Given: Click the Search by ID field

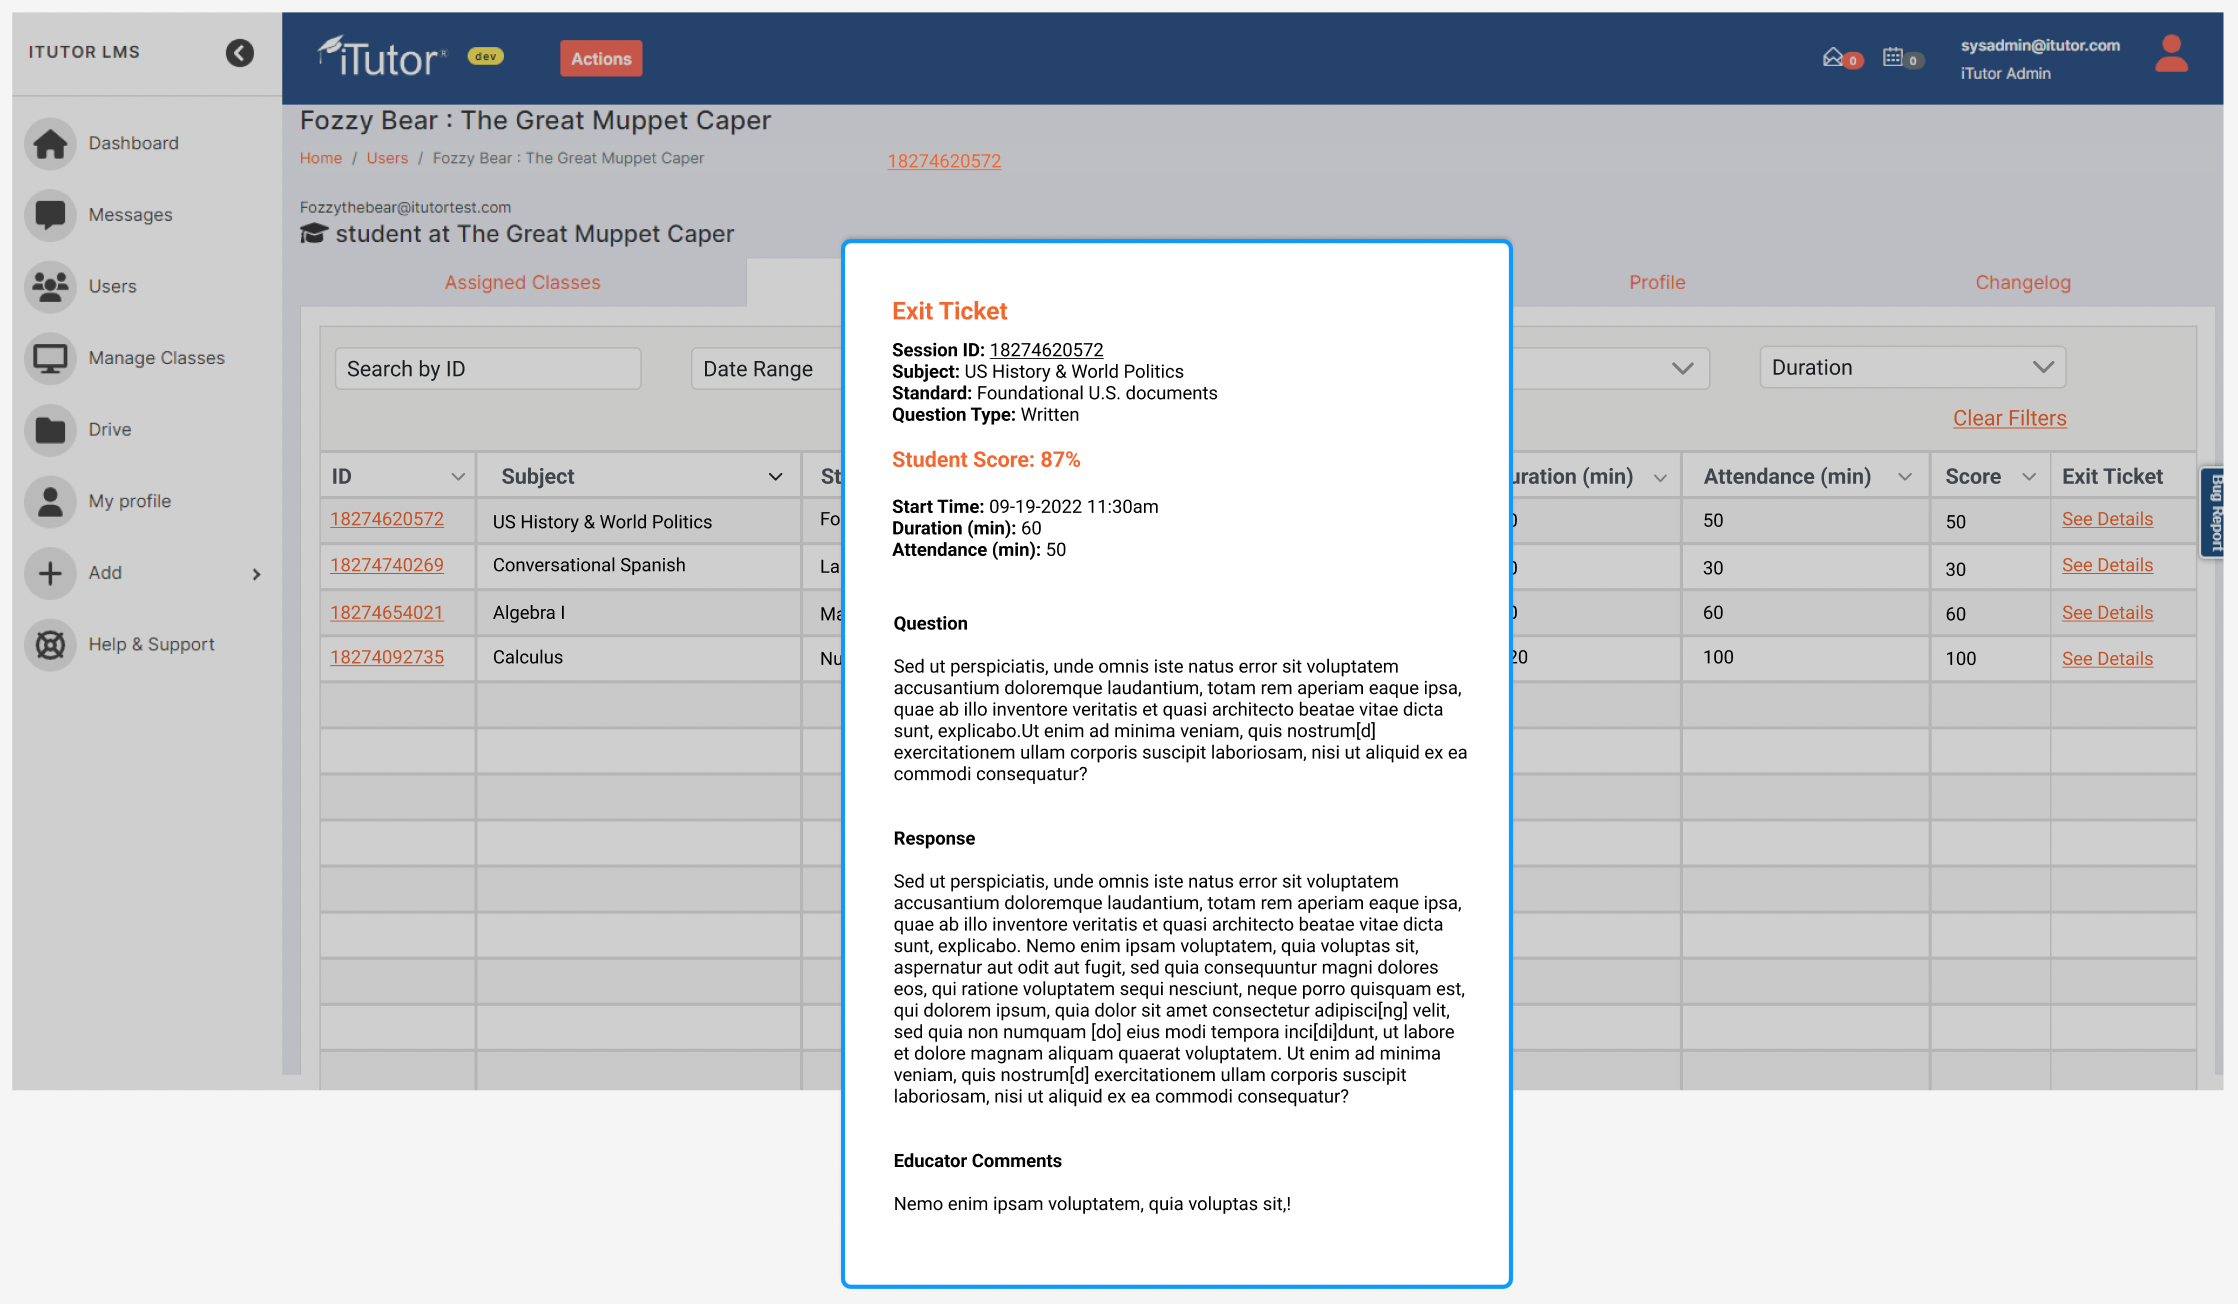Looking at the screenshot, I should click(487, 369).
